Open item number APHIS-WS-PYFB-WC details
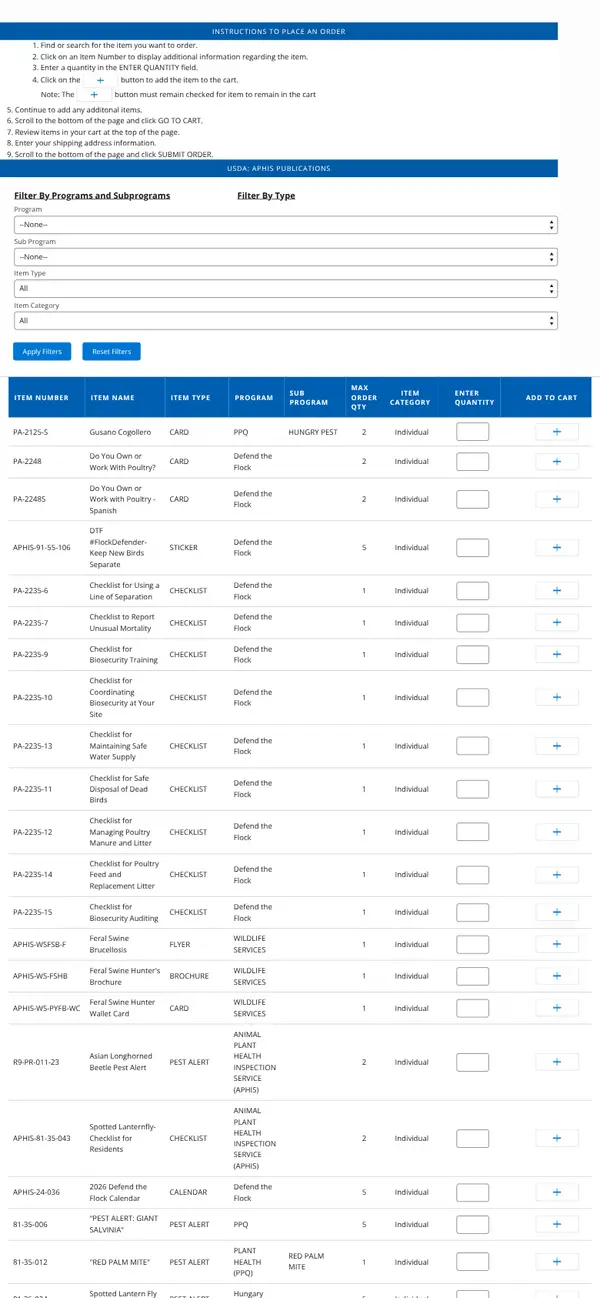This screenshot has height=1298, width=600. click(x=46, y=1008)
